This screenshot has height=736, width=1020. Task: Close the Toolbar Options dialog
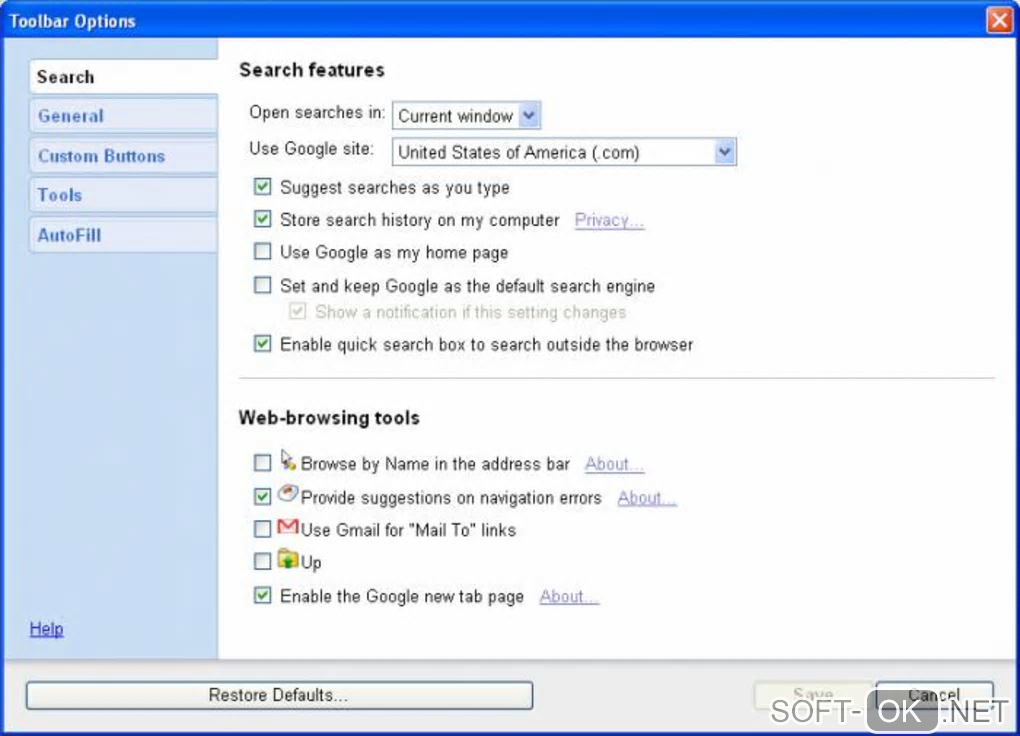(999, 20)
